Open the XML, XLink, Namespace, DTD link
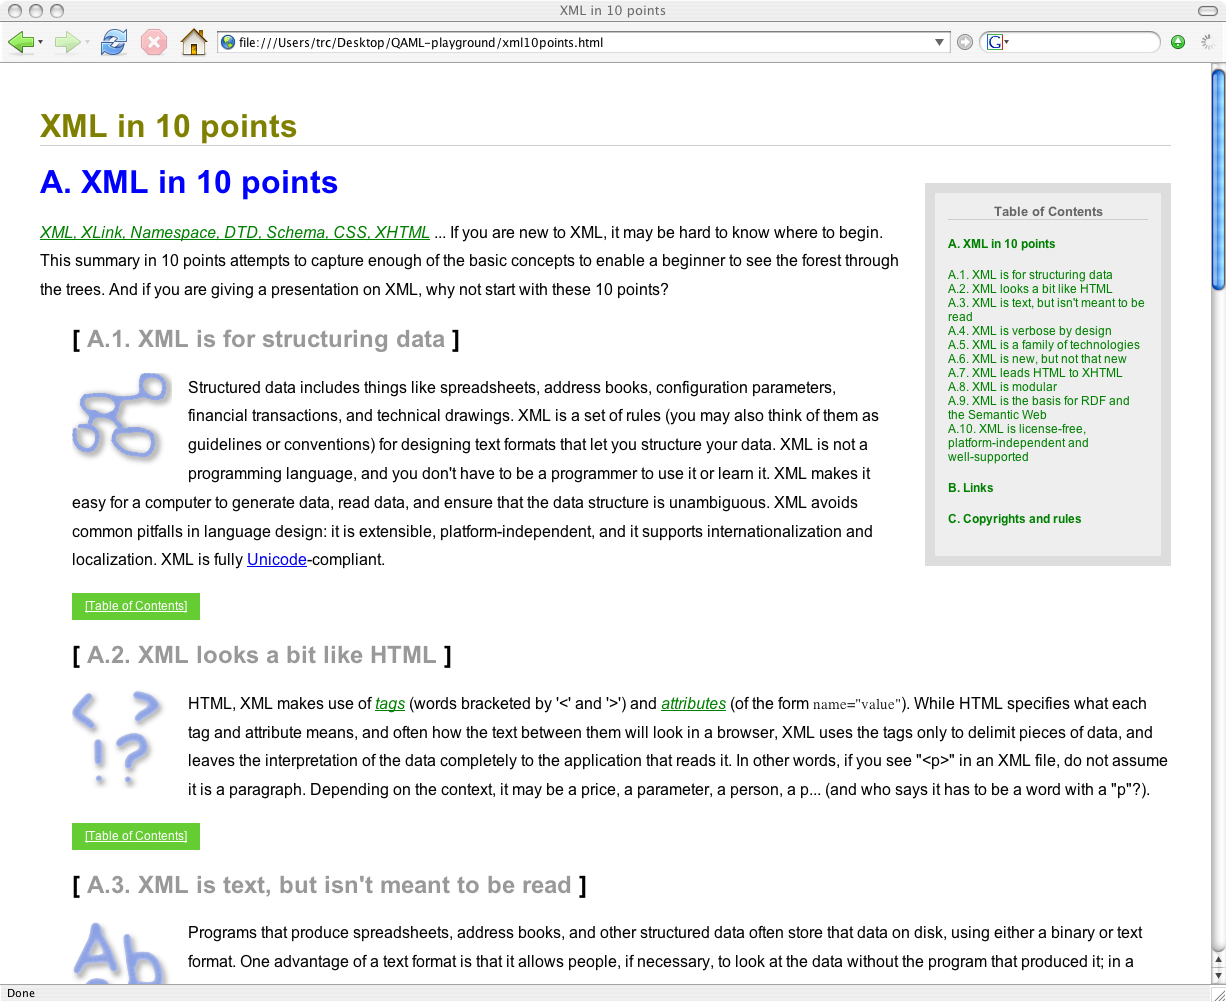The height and width of the screenshot is (1002, 1226). [x=235, y=232]
